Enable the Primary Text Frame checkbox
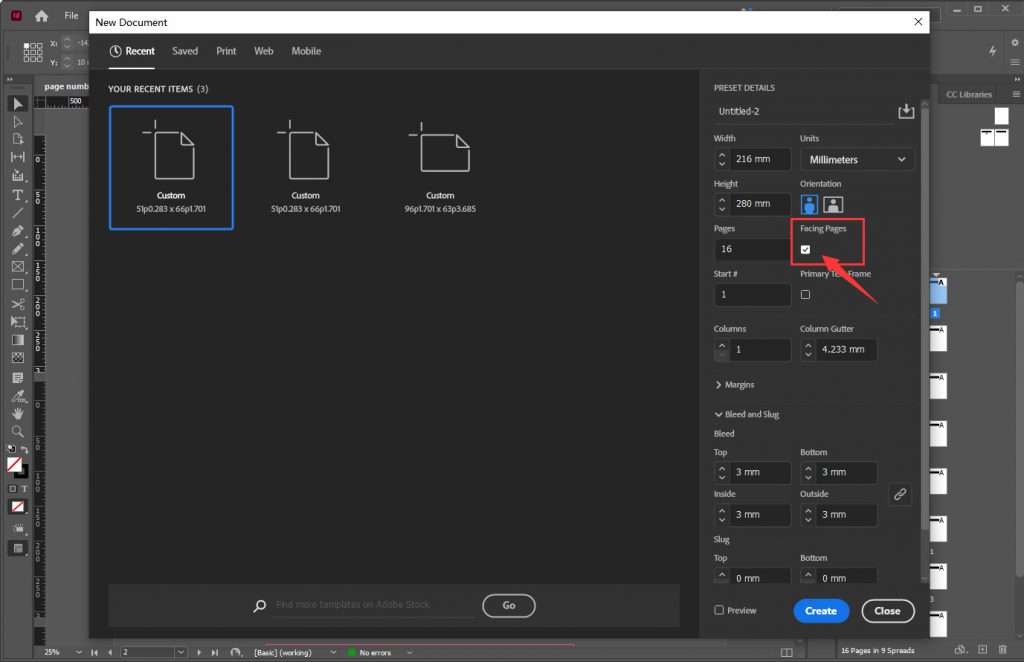 pos(806,294)
